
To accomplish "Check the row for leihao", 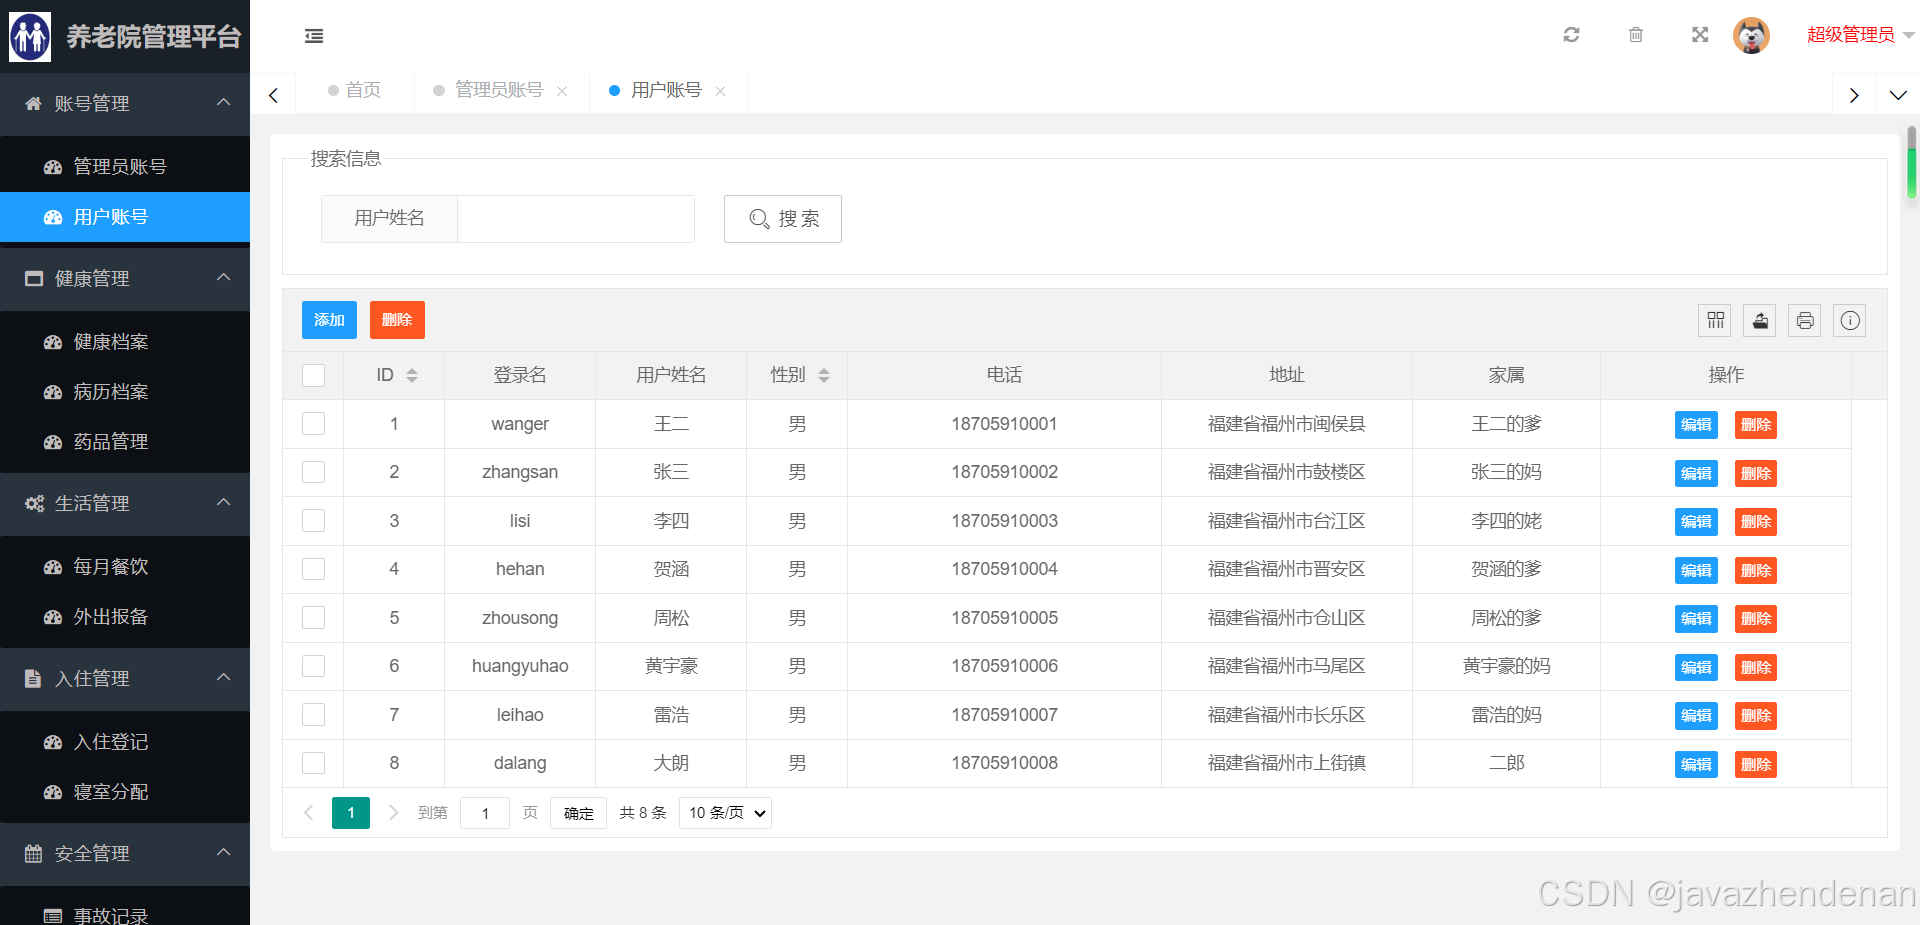I will coord(314,715).
